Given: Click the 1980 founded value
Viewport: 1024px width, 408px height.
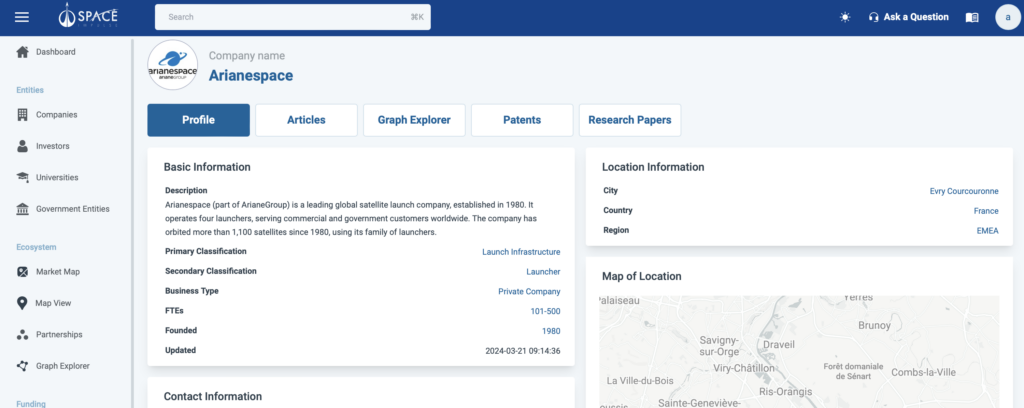Looking at the screenshot, I should (x=551, y=331).
